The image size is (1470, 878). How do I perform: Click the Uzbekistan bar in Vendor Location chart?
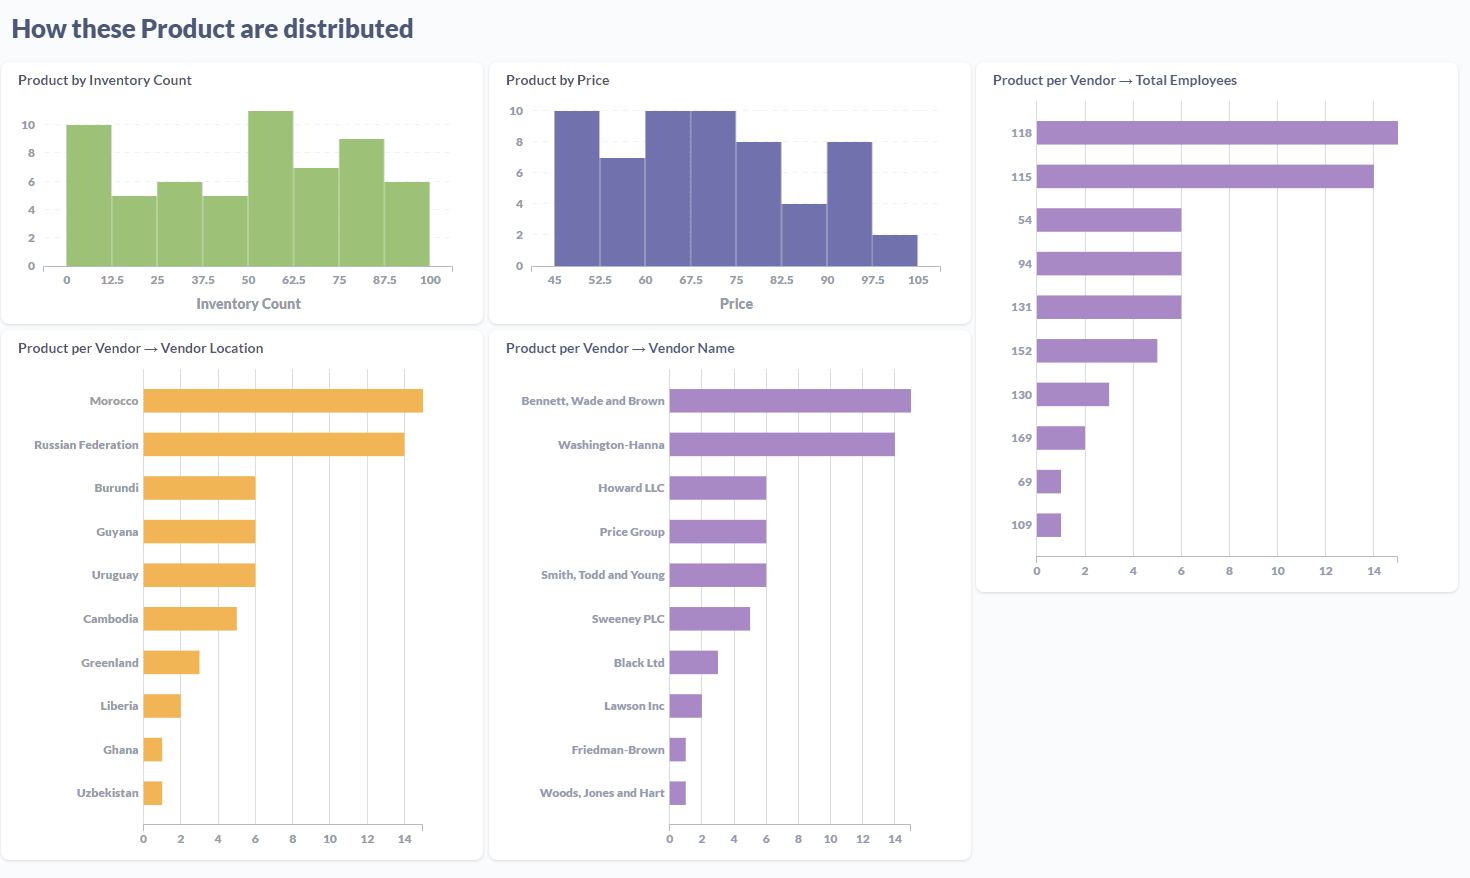click(152, 792)
